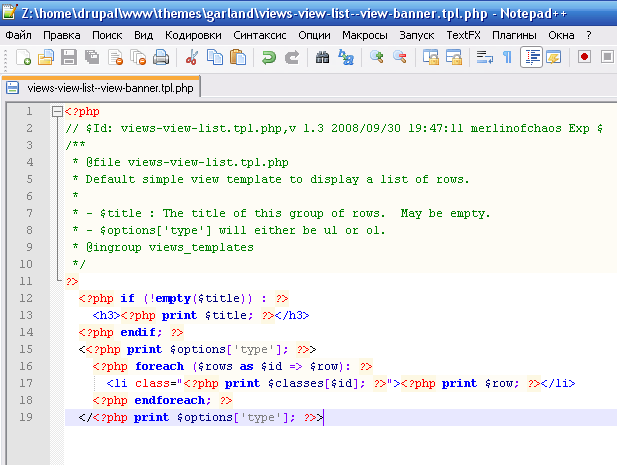Screen dimensions: 617x465
Task: Open a file with the folder icon
Action: pyautogui.click(x=46, y=57)
